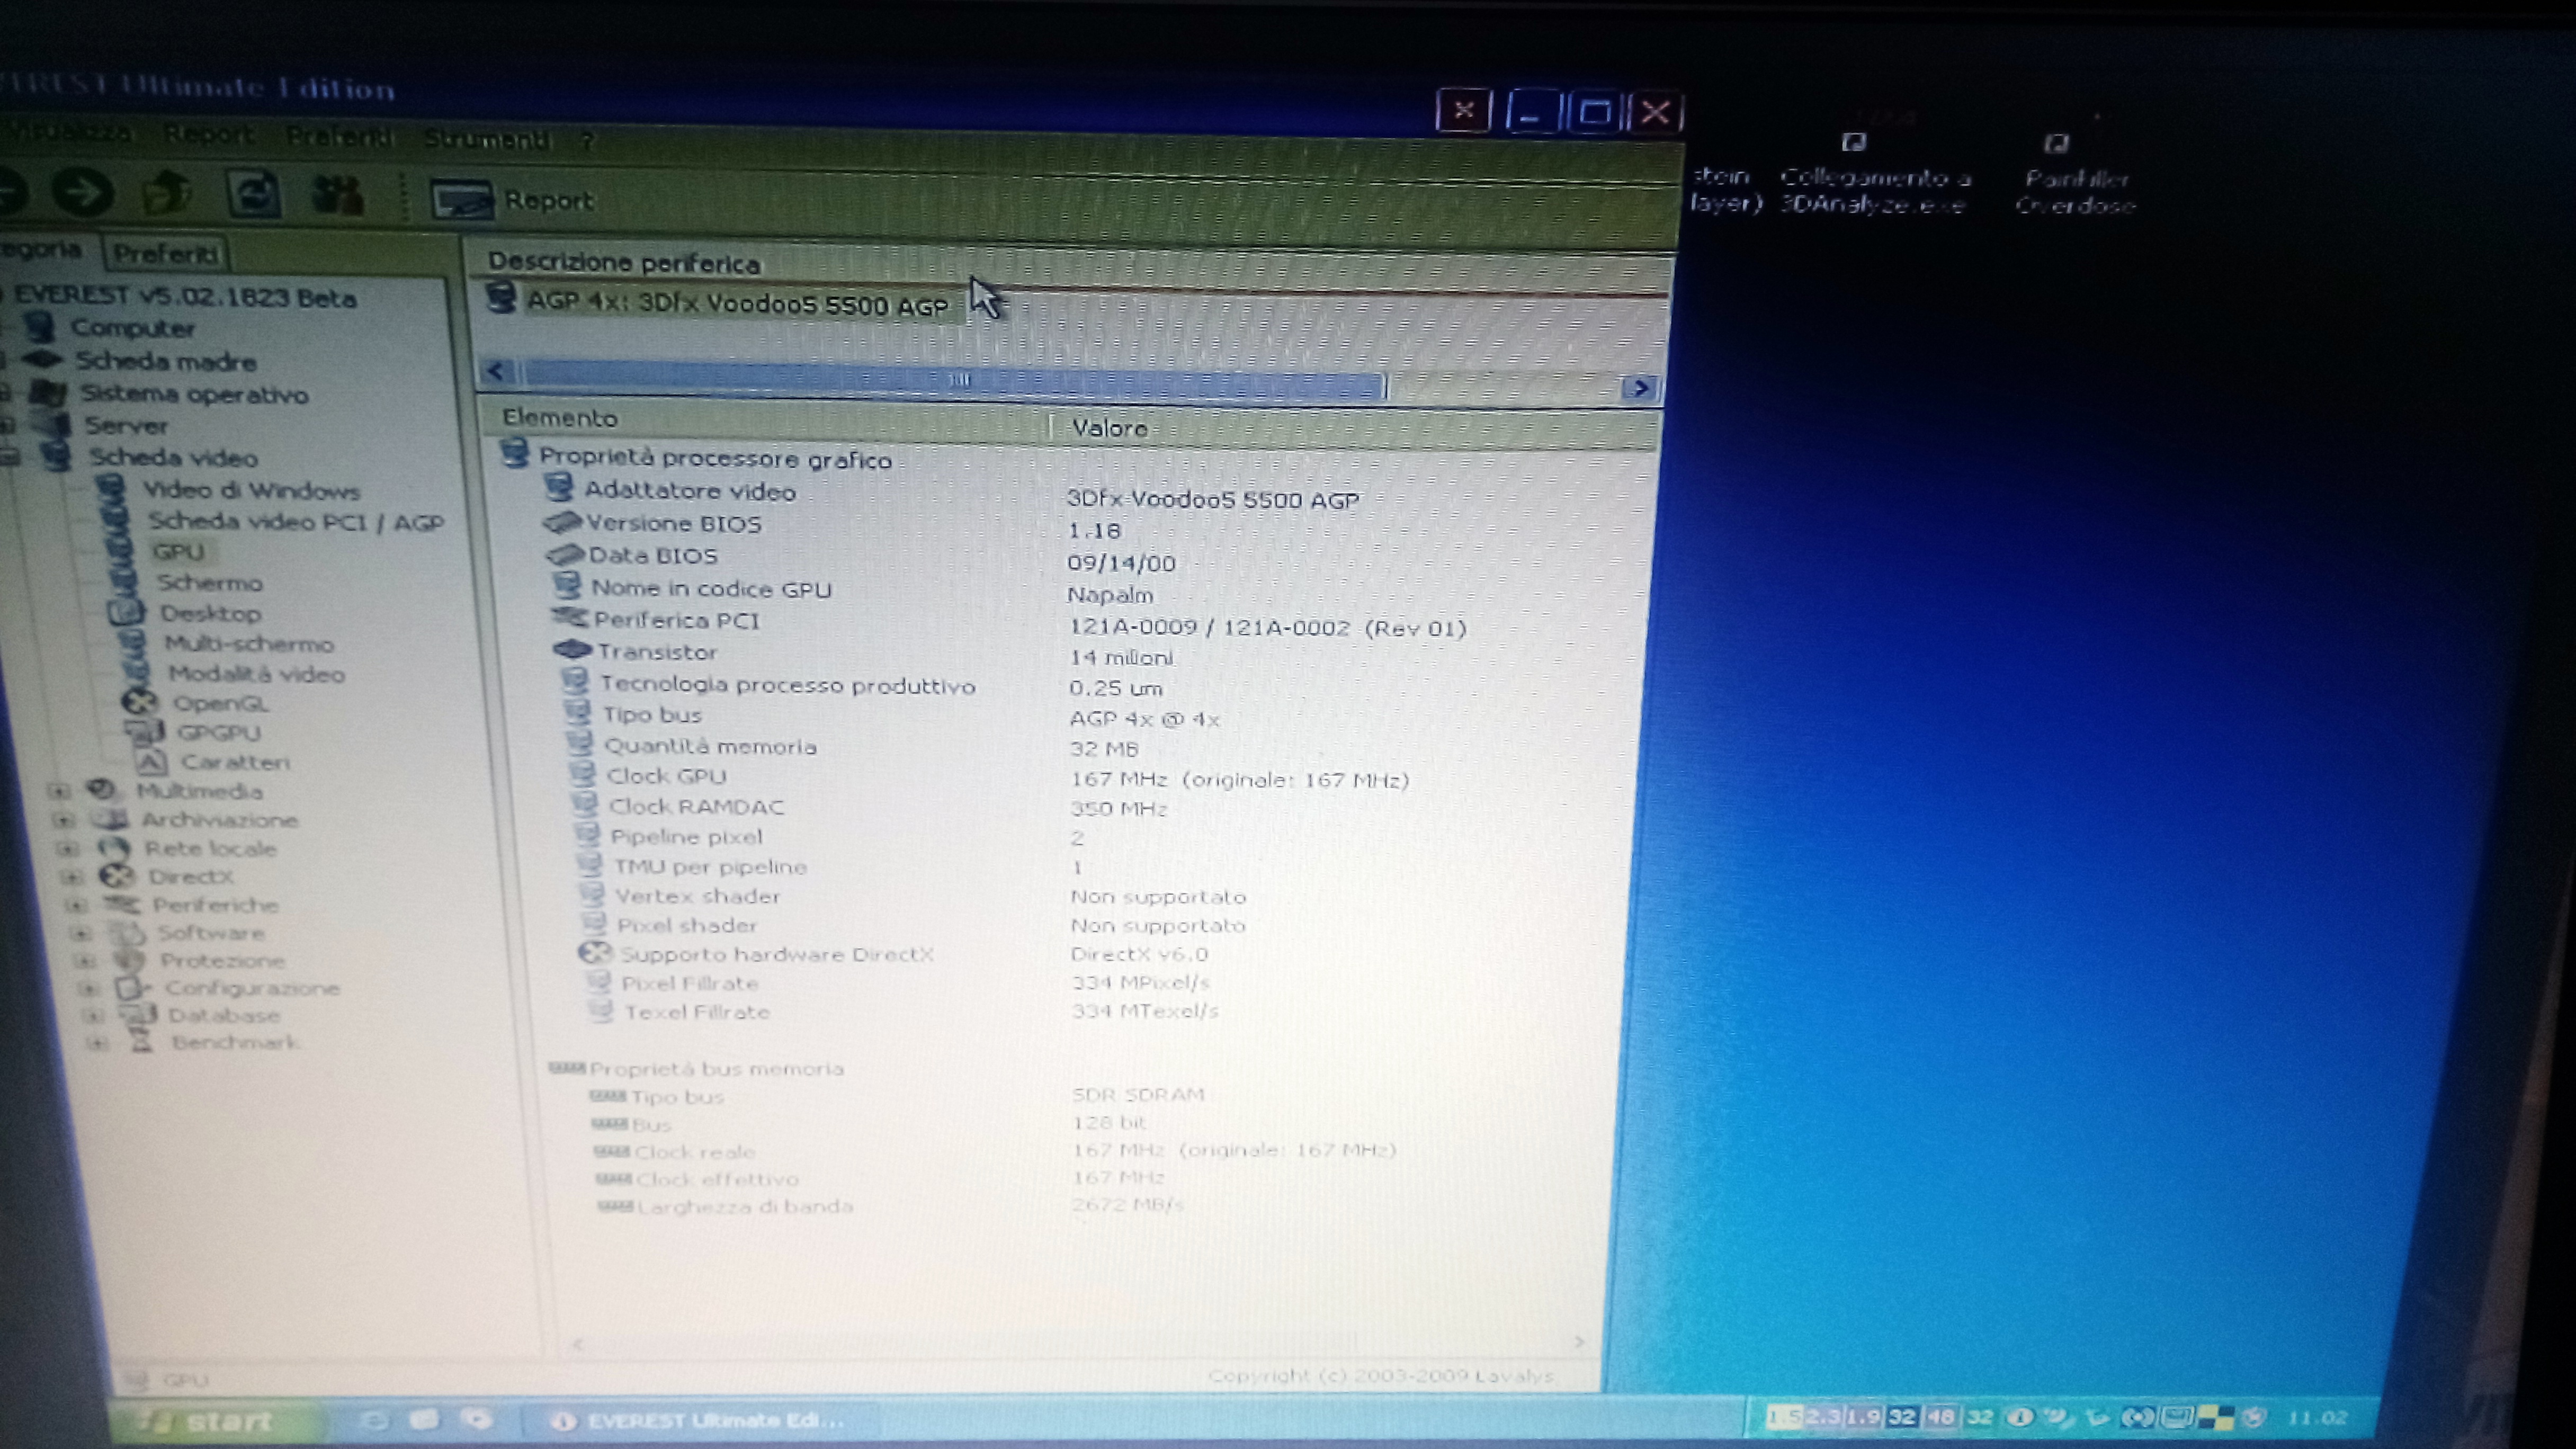Click horizontal scrollbar thumb in device list
Screen dimensions: 2576x1449
point(955,379)
